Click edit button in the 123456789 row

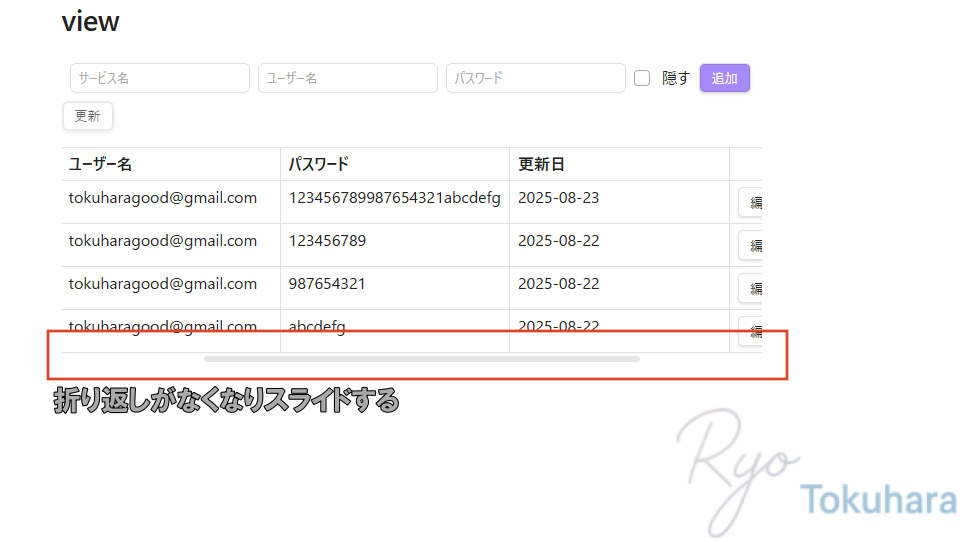pos(752,246)
